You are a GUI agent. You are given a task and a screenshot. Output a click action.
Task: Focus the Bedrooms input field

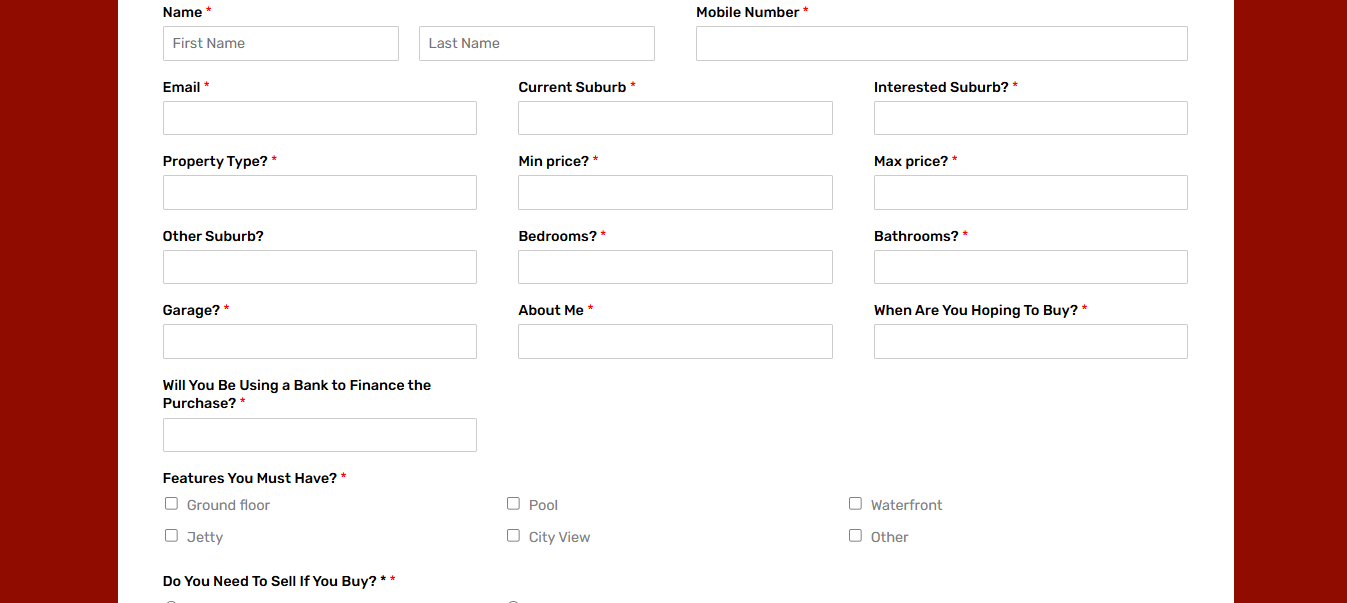[x=675, y=266]
